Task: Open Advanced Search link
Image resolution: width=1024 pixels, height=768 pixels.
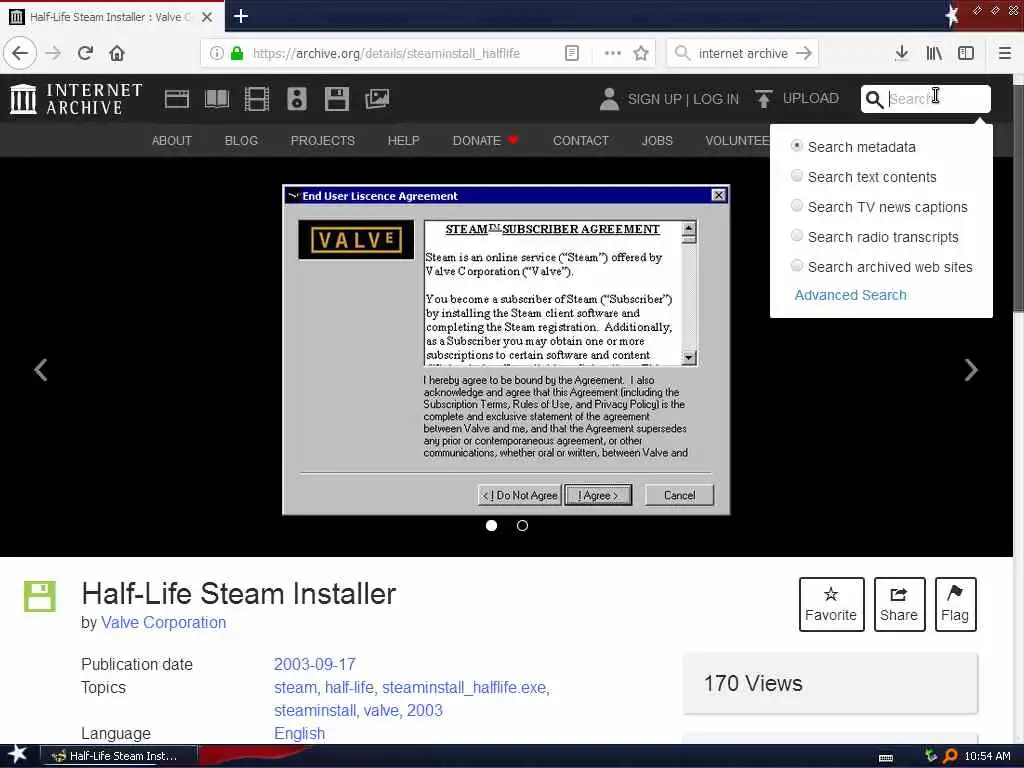Action: pos(850,295)
